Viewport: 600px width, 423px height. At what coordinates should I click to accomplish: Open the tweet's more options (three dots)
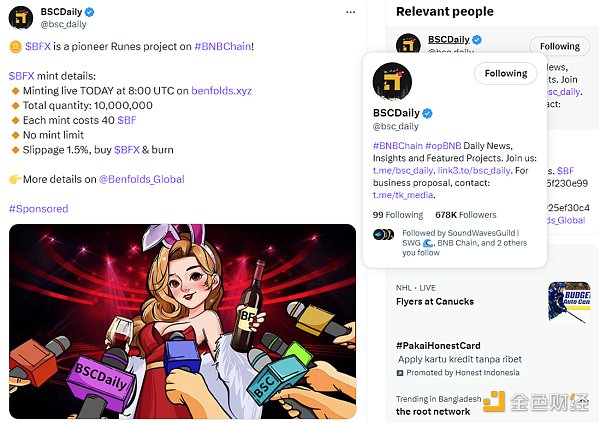(350, 12)
